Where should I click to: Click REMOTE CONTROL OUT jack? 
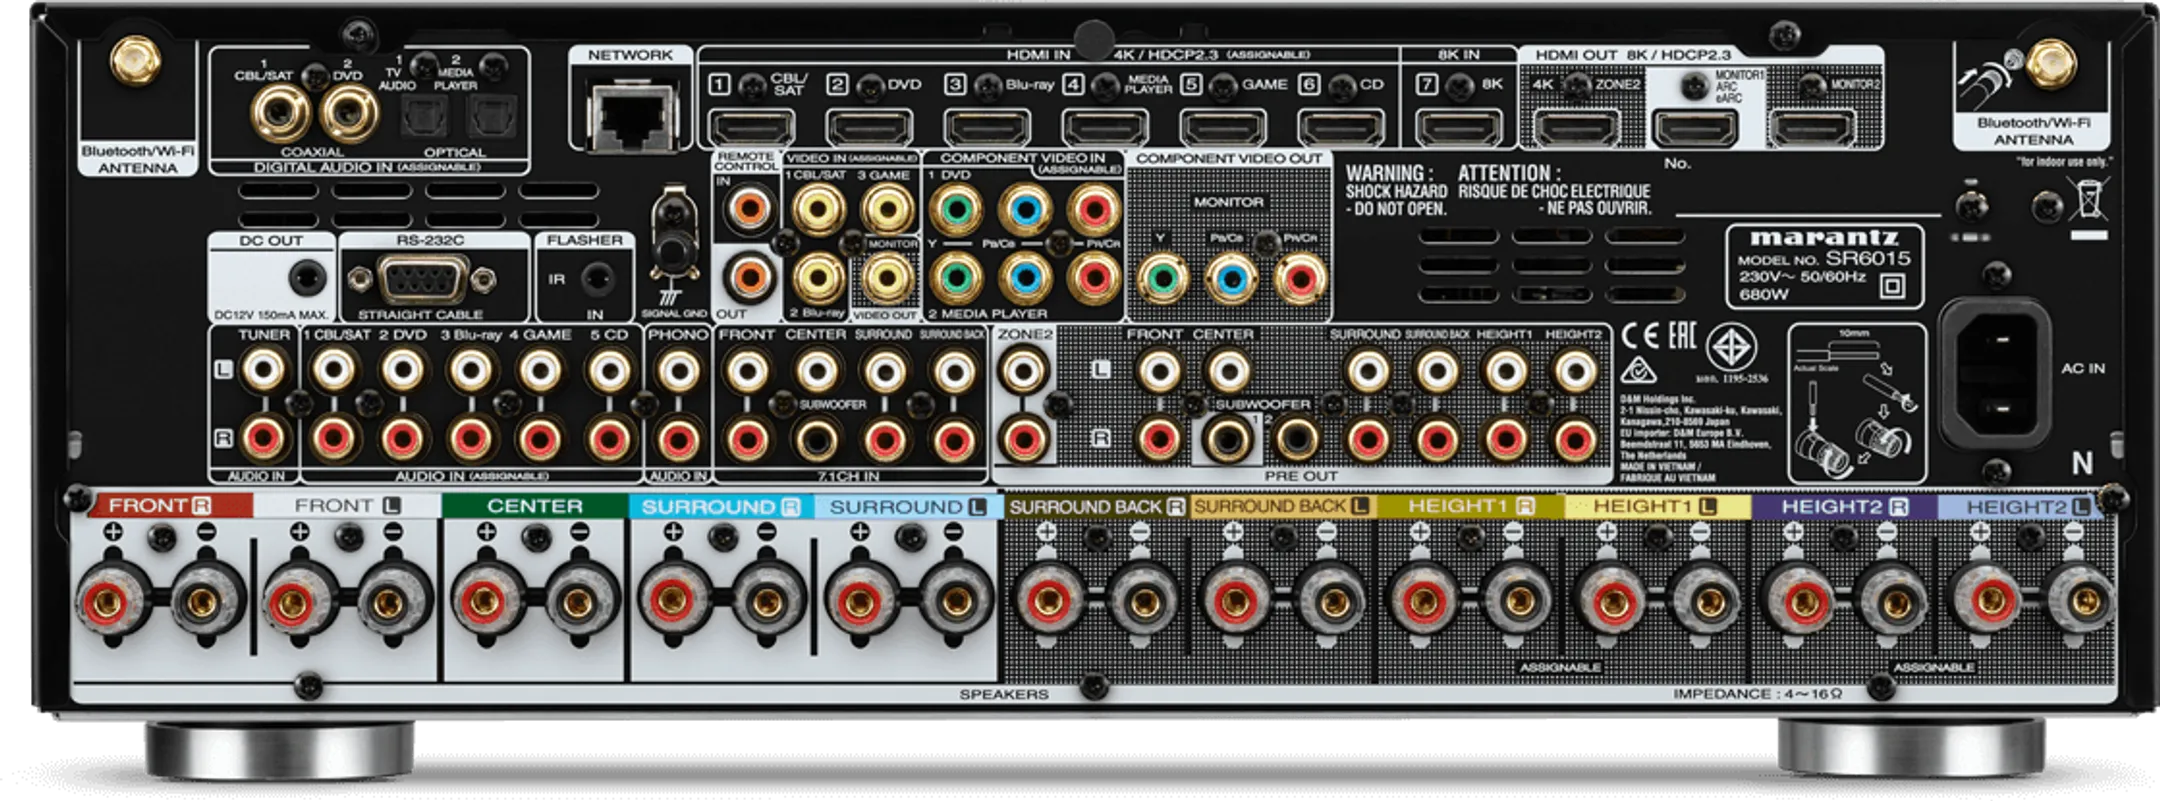pyautogui.click(x=749, y=276)
